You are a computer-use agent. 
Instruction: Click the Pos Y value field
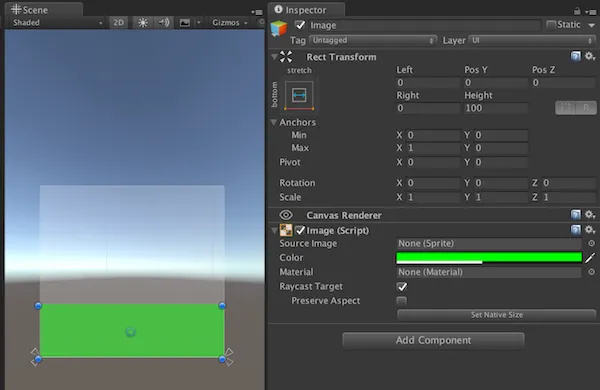pyautogui.click(x=496, y=83)
